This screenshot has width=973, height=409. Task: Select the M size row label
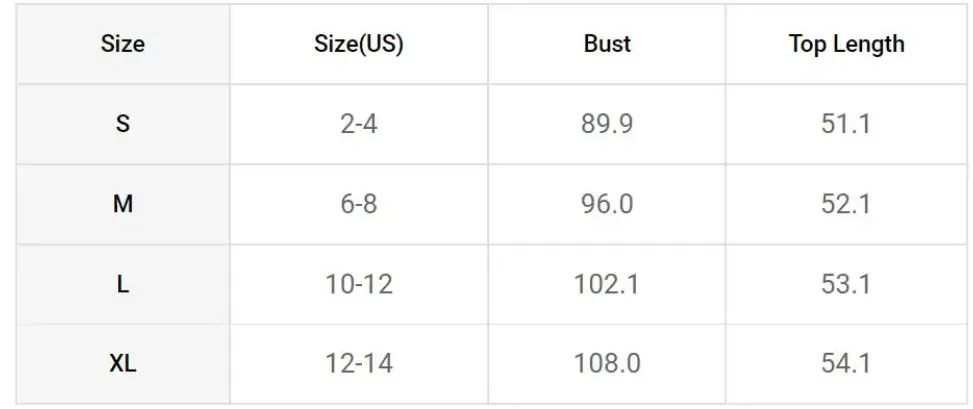pos(123,204)
